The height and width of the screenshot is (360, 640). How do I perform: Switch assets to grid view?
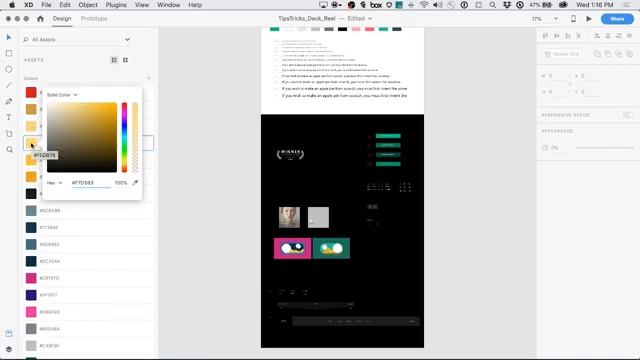point(125,60)
